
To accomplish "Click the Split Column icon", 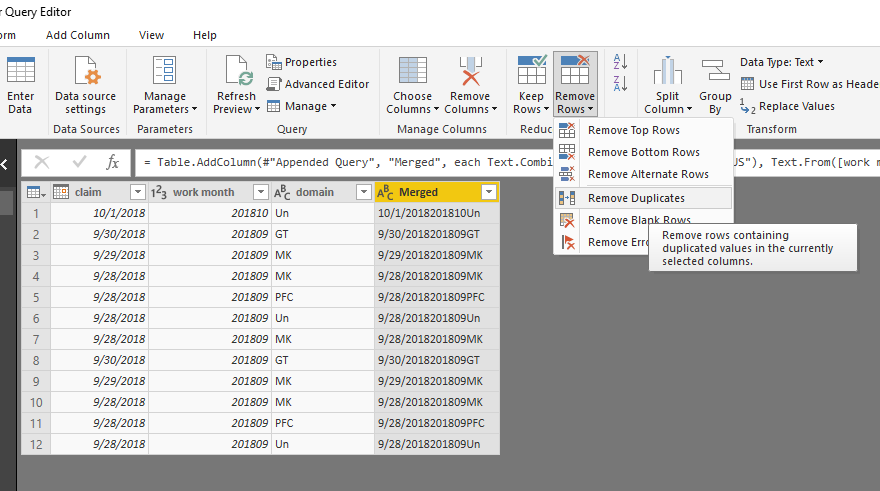I will [667, 70].
